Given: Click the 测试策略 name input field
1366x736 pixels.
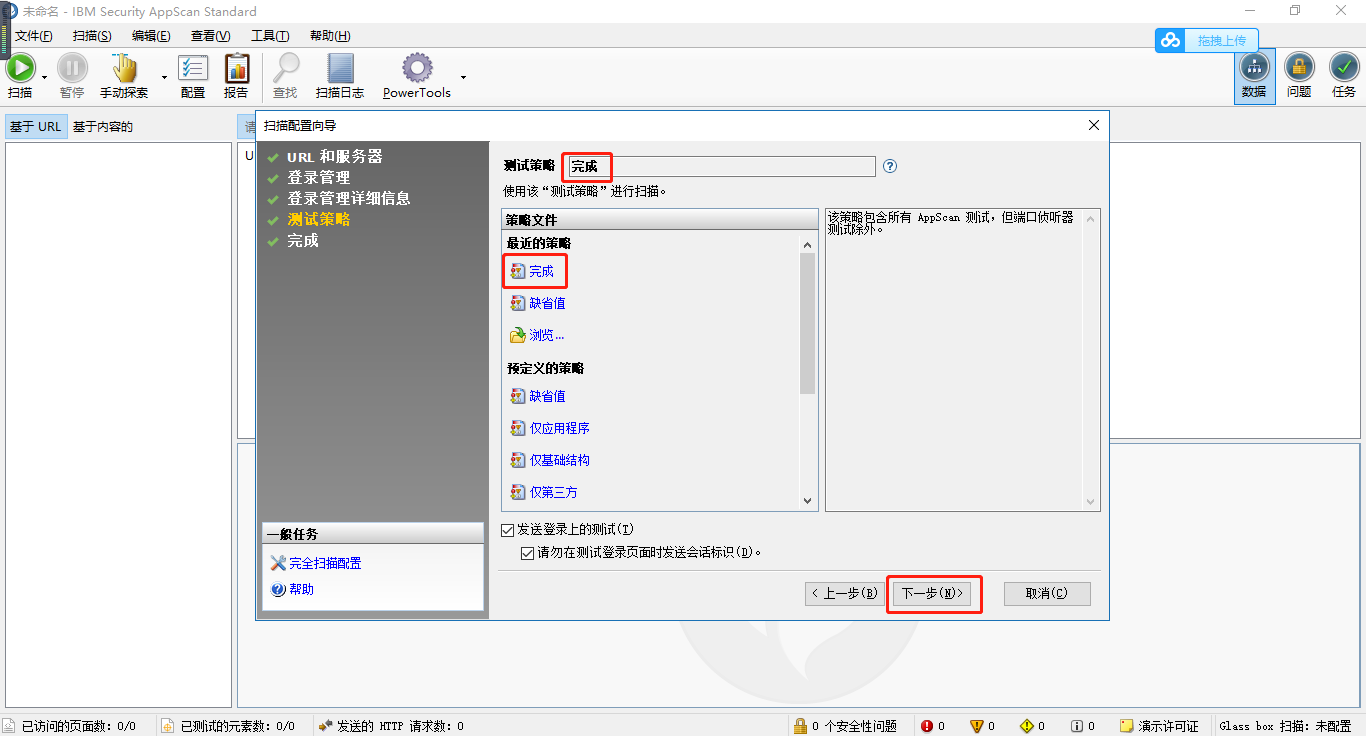Looking at the screenshot, I should (719, 166).
